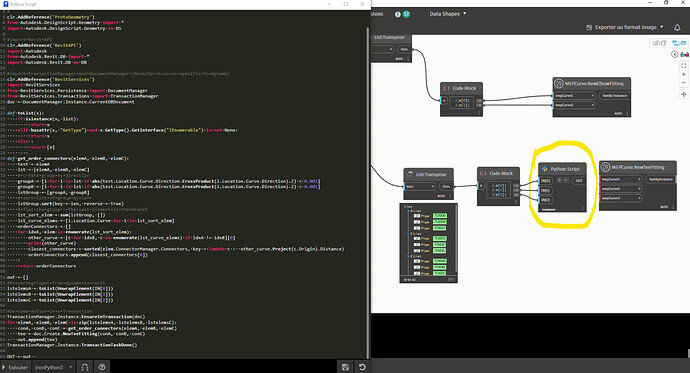Image resolution: width=690 pixels, height=373 pixels.
Task: Click mepCurve1 port on NewElbowFitting node
Action: 574,95
